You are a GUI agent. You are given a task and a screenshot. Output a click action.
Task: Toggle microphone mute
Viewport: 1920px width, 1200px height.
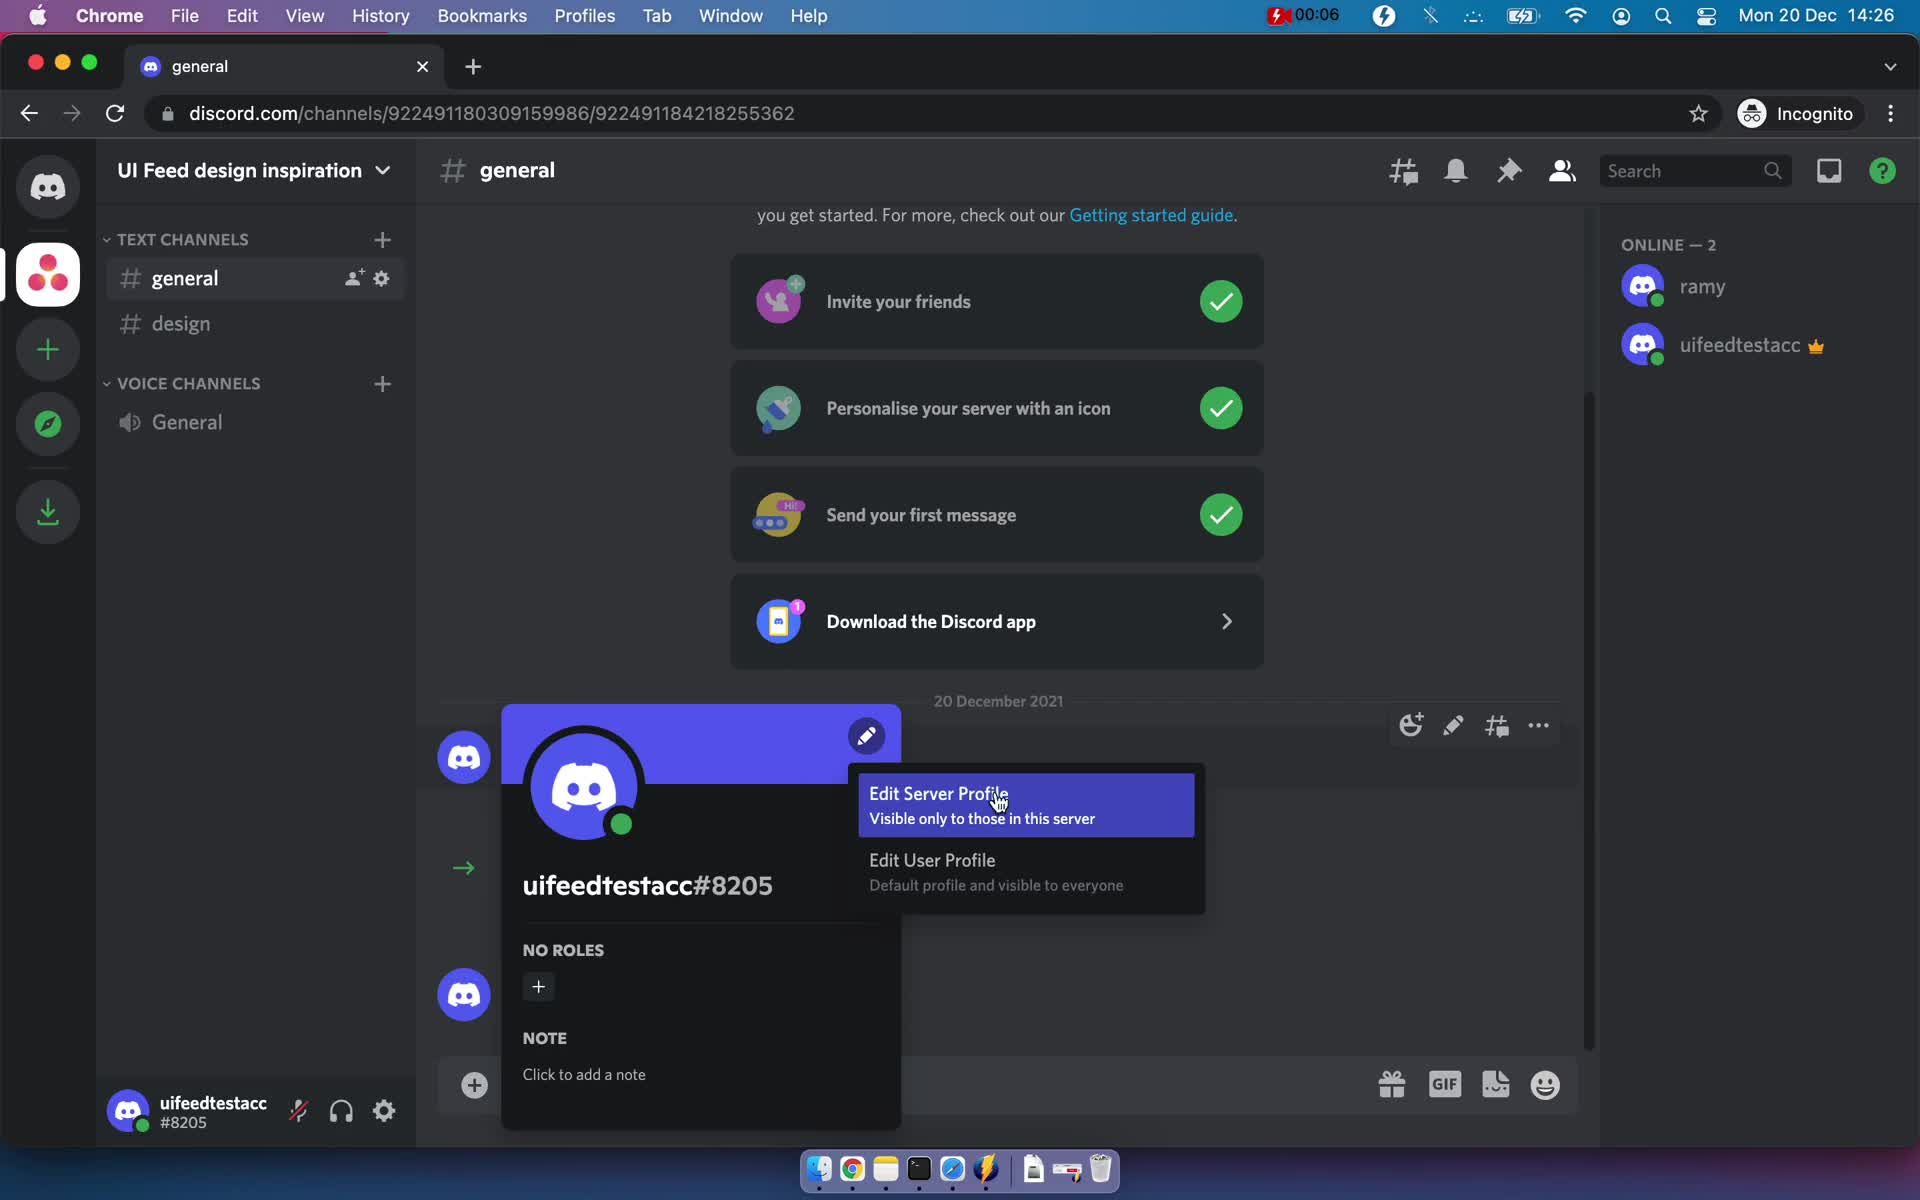pos(298,1111)
